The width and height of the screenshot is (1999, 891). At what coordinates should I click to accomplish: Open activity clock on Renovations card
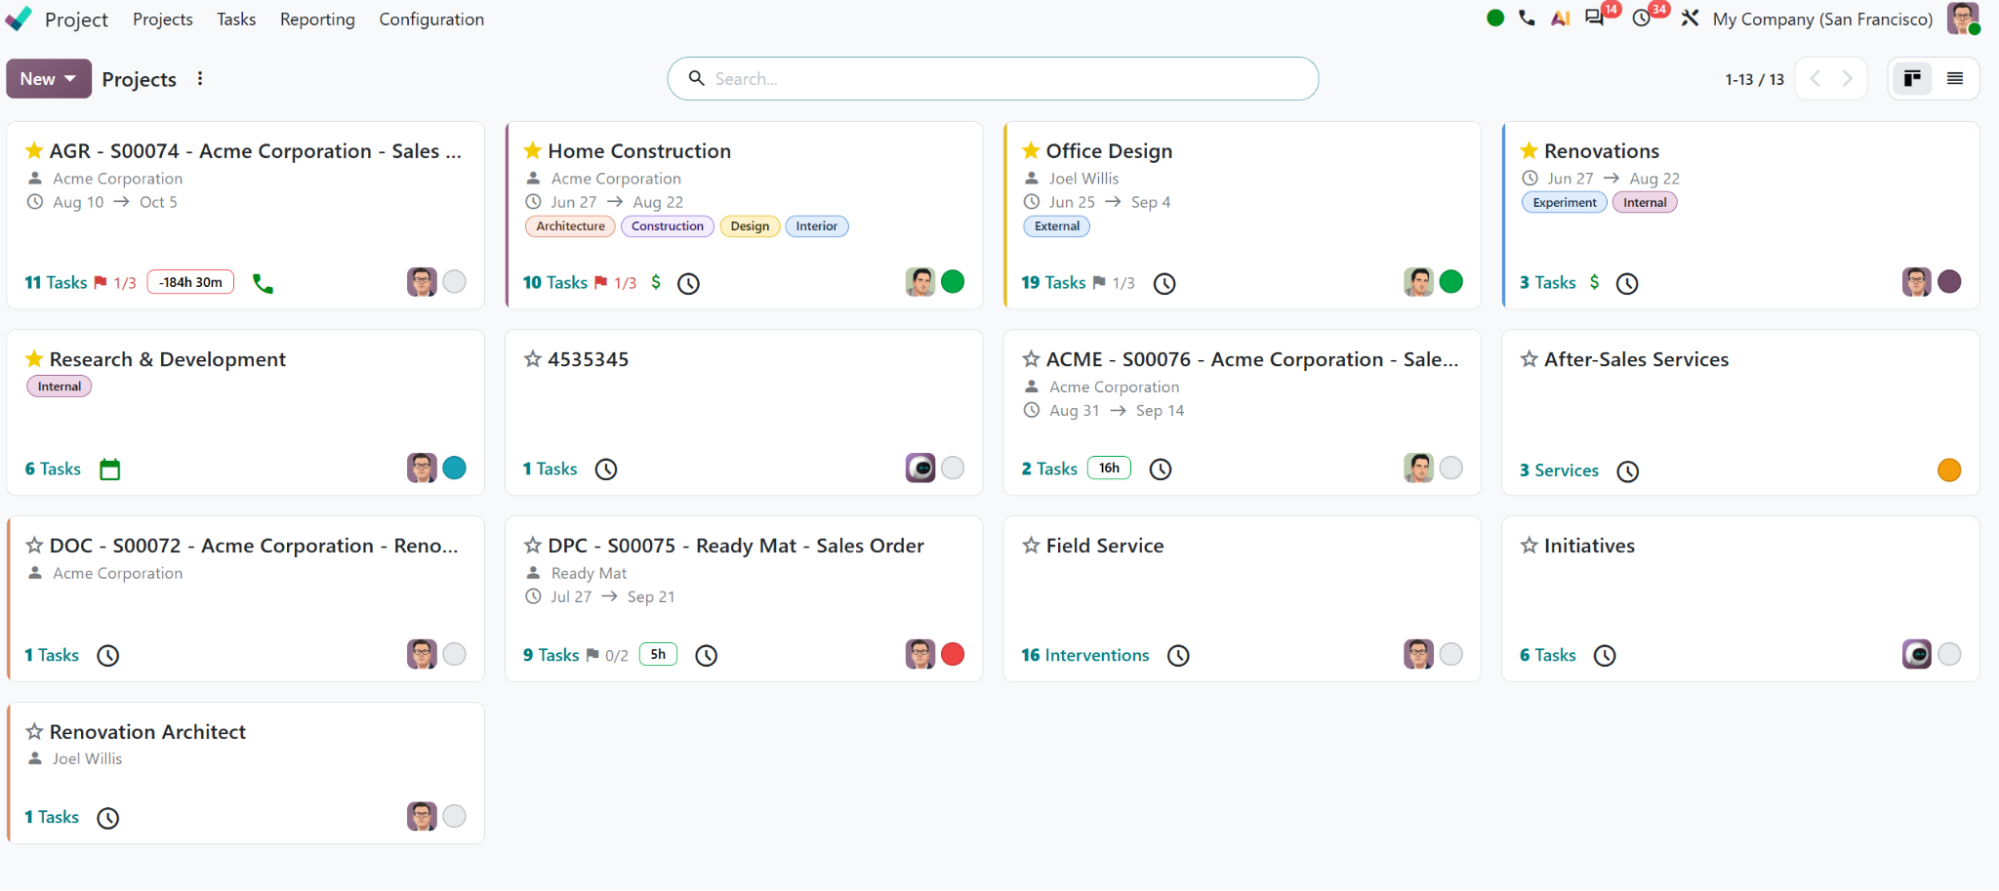tap(1627, 284)
